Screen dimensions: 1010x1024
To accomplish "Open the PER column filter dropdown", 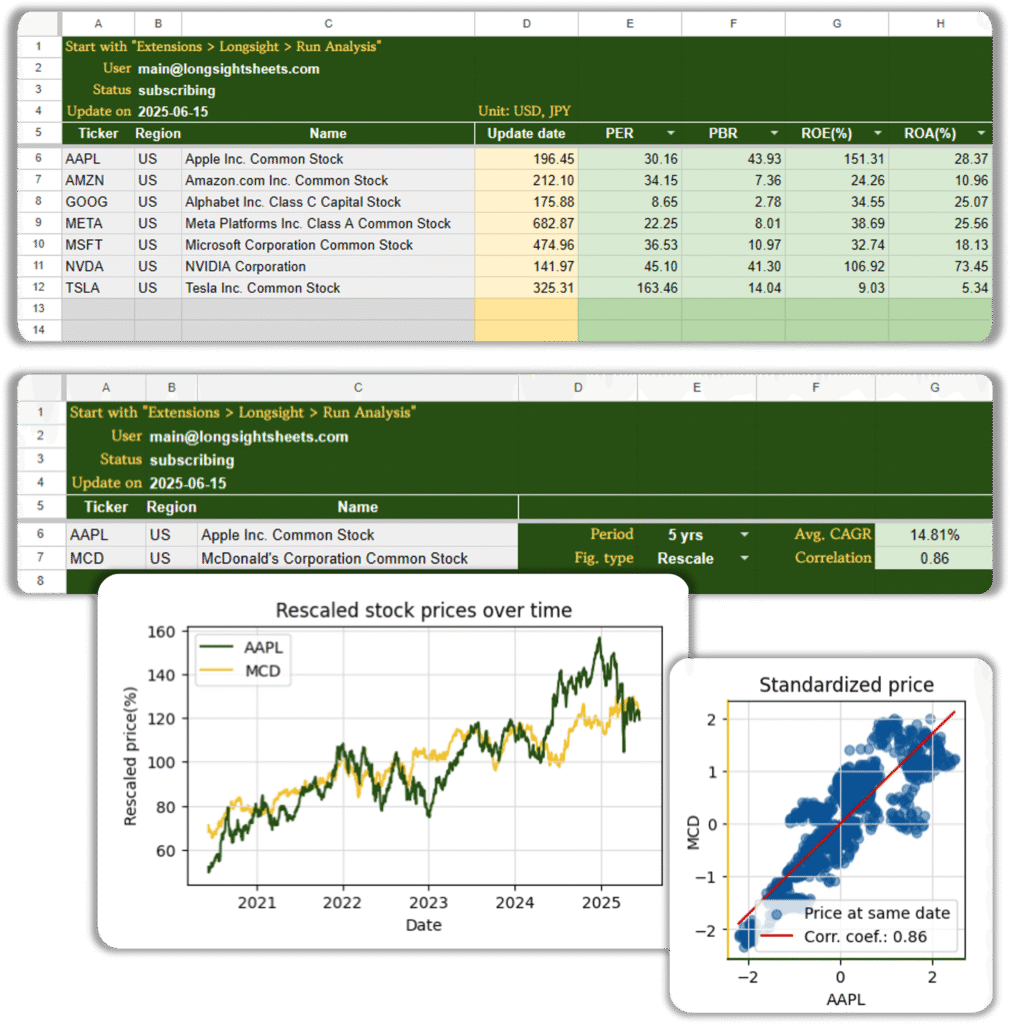I will pos(671,133).
